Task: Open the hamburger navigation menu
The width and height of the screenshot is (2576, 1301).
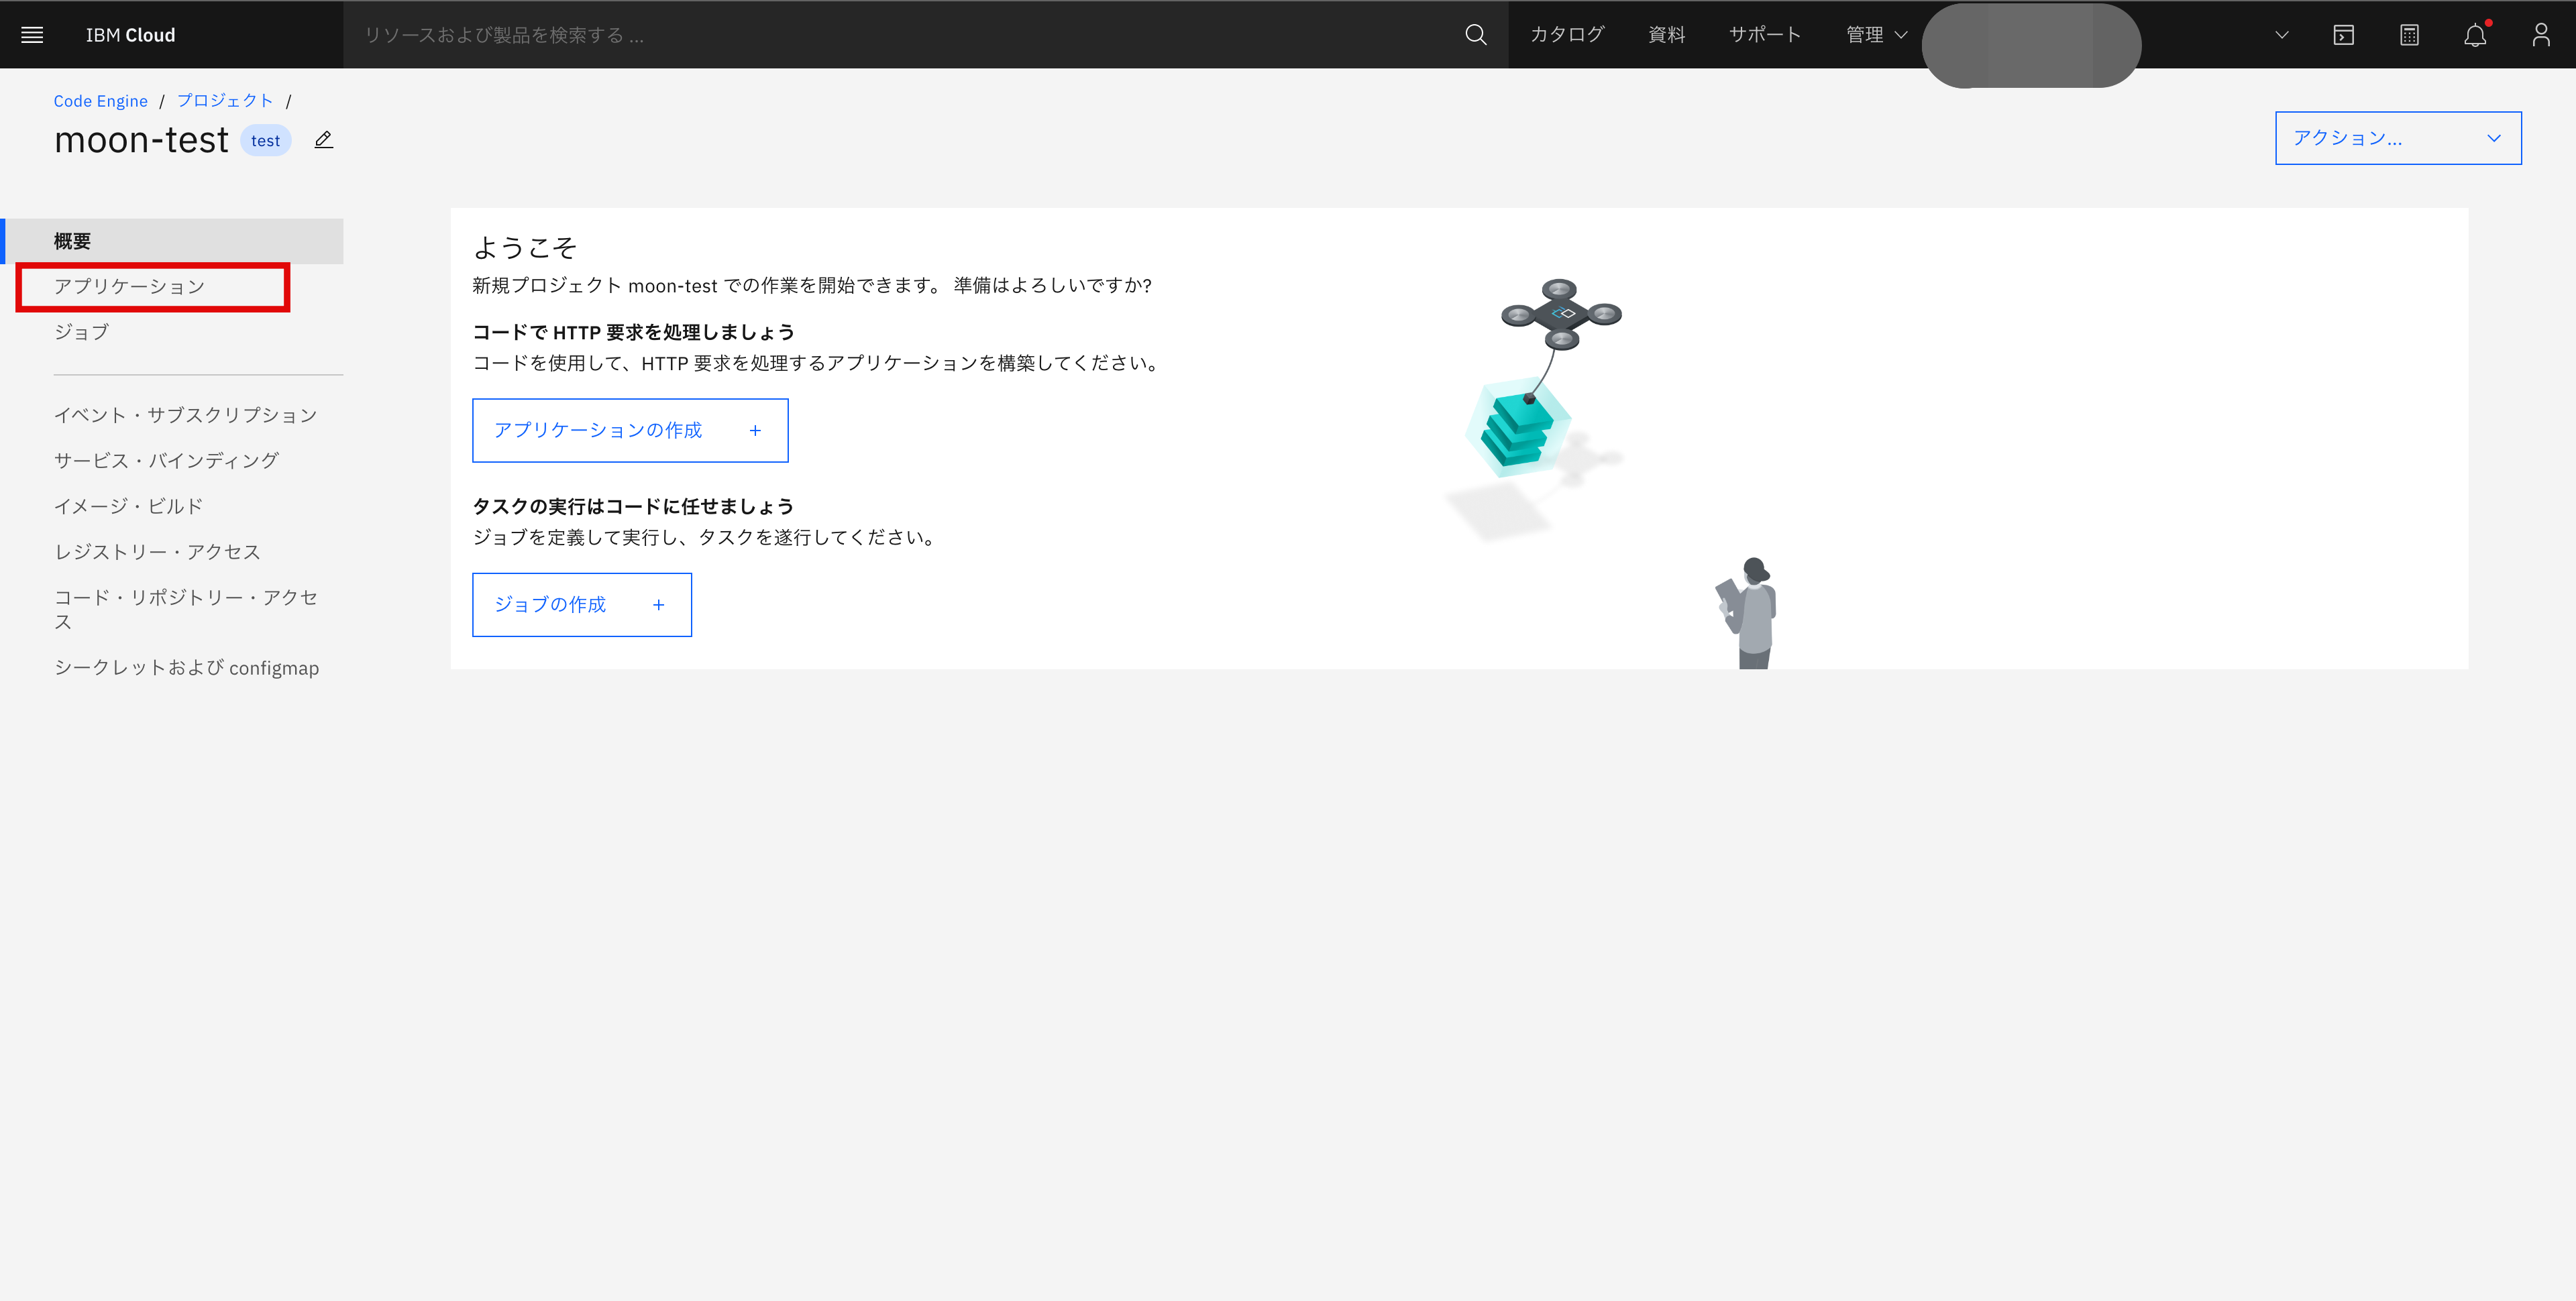Action: click(31, 34)
